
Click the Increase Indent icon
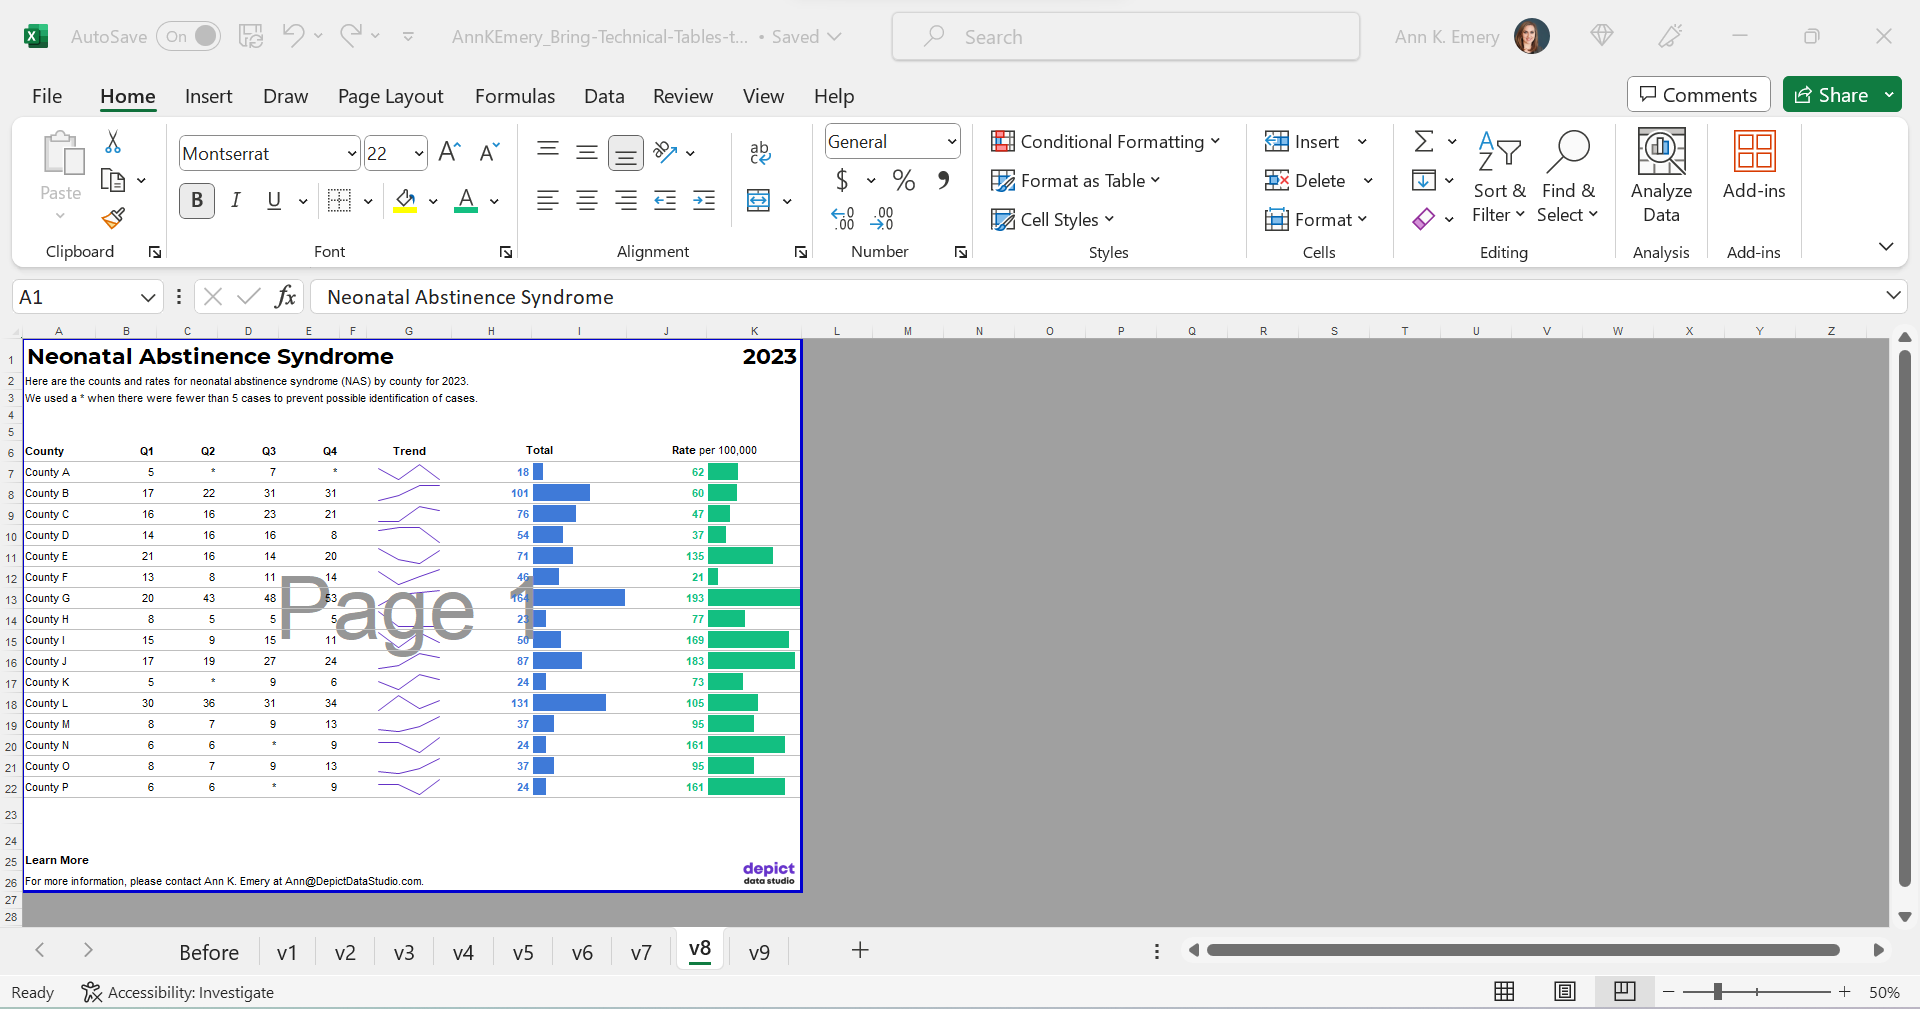pyautogui.click(x=704, y=200)
